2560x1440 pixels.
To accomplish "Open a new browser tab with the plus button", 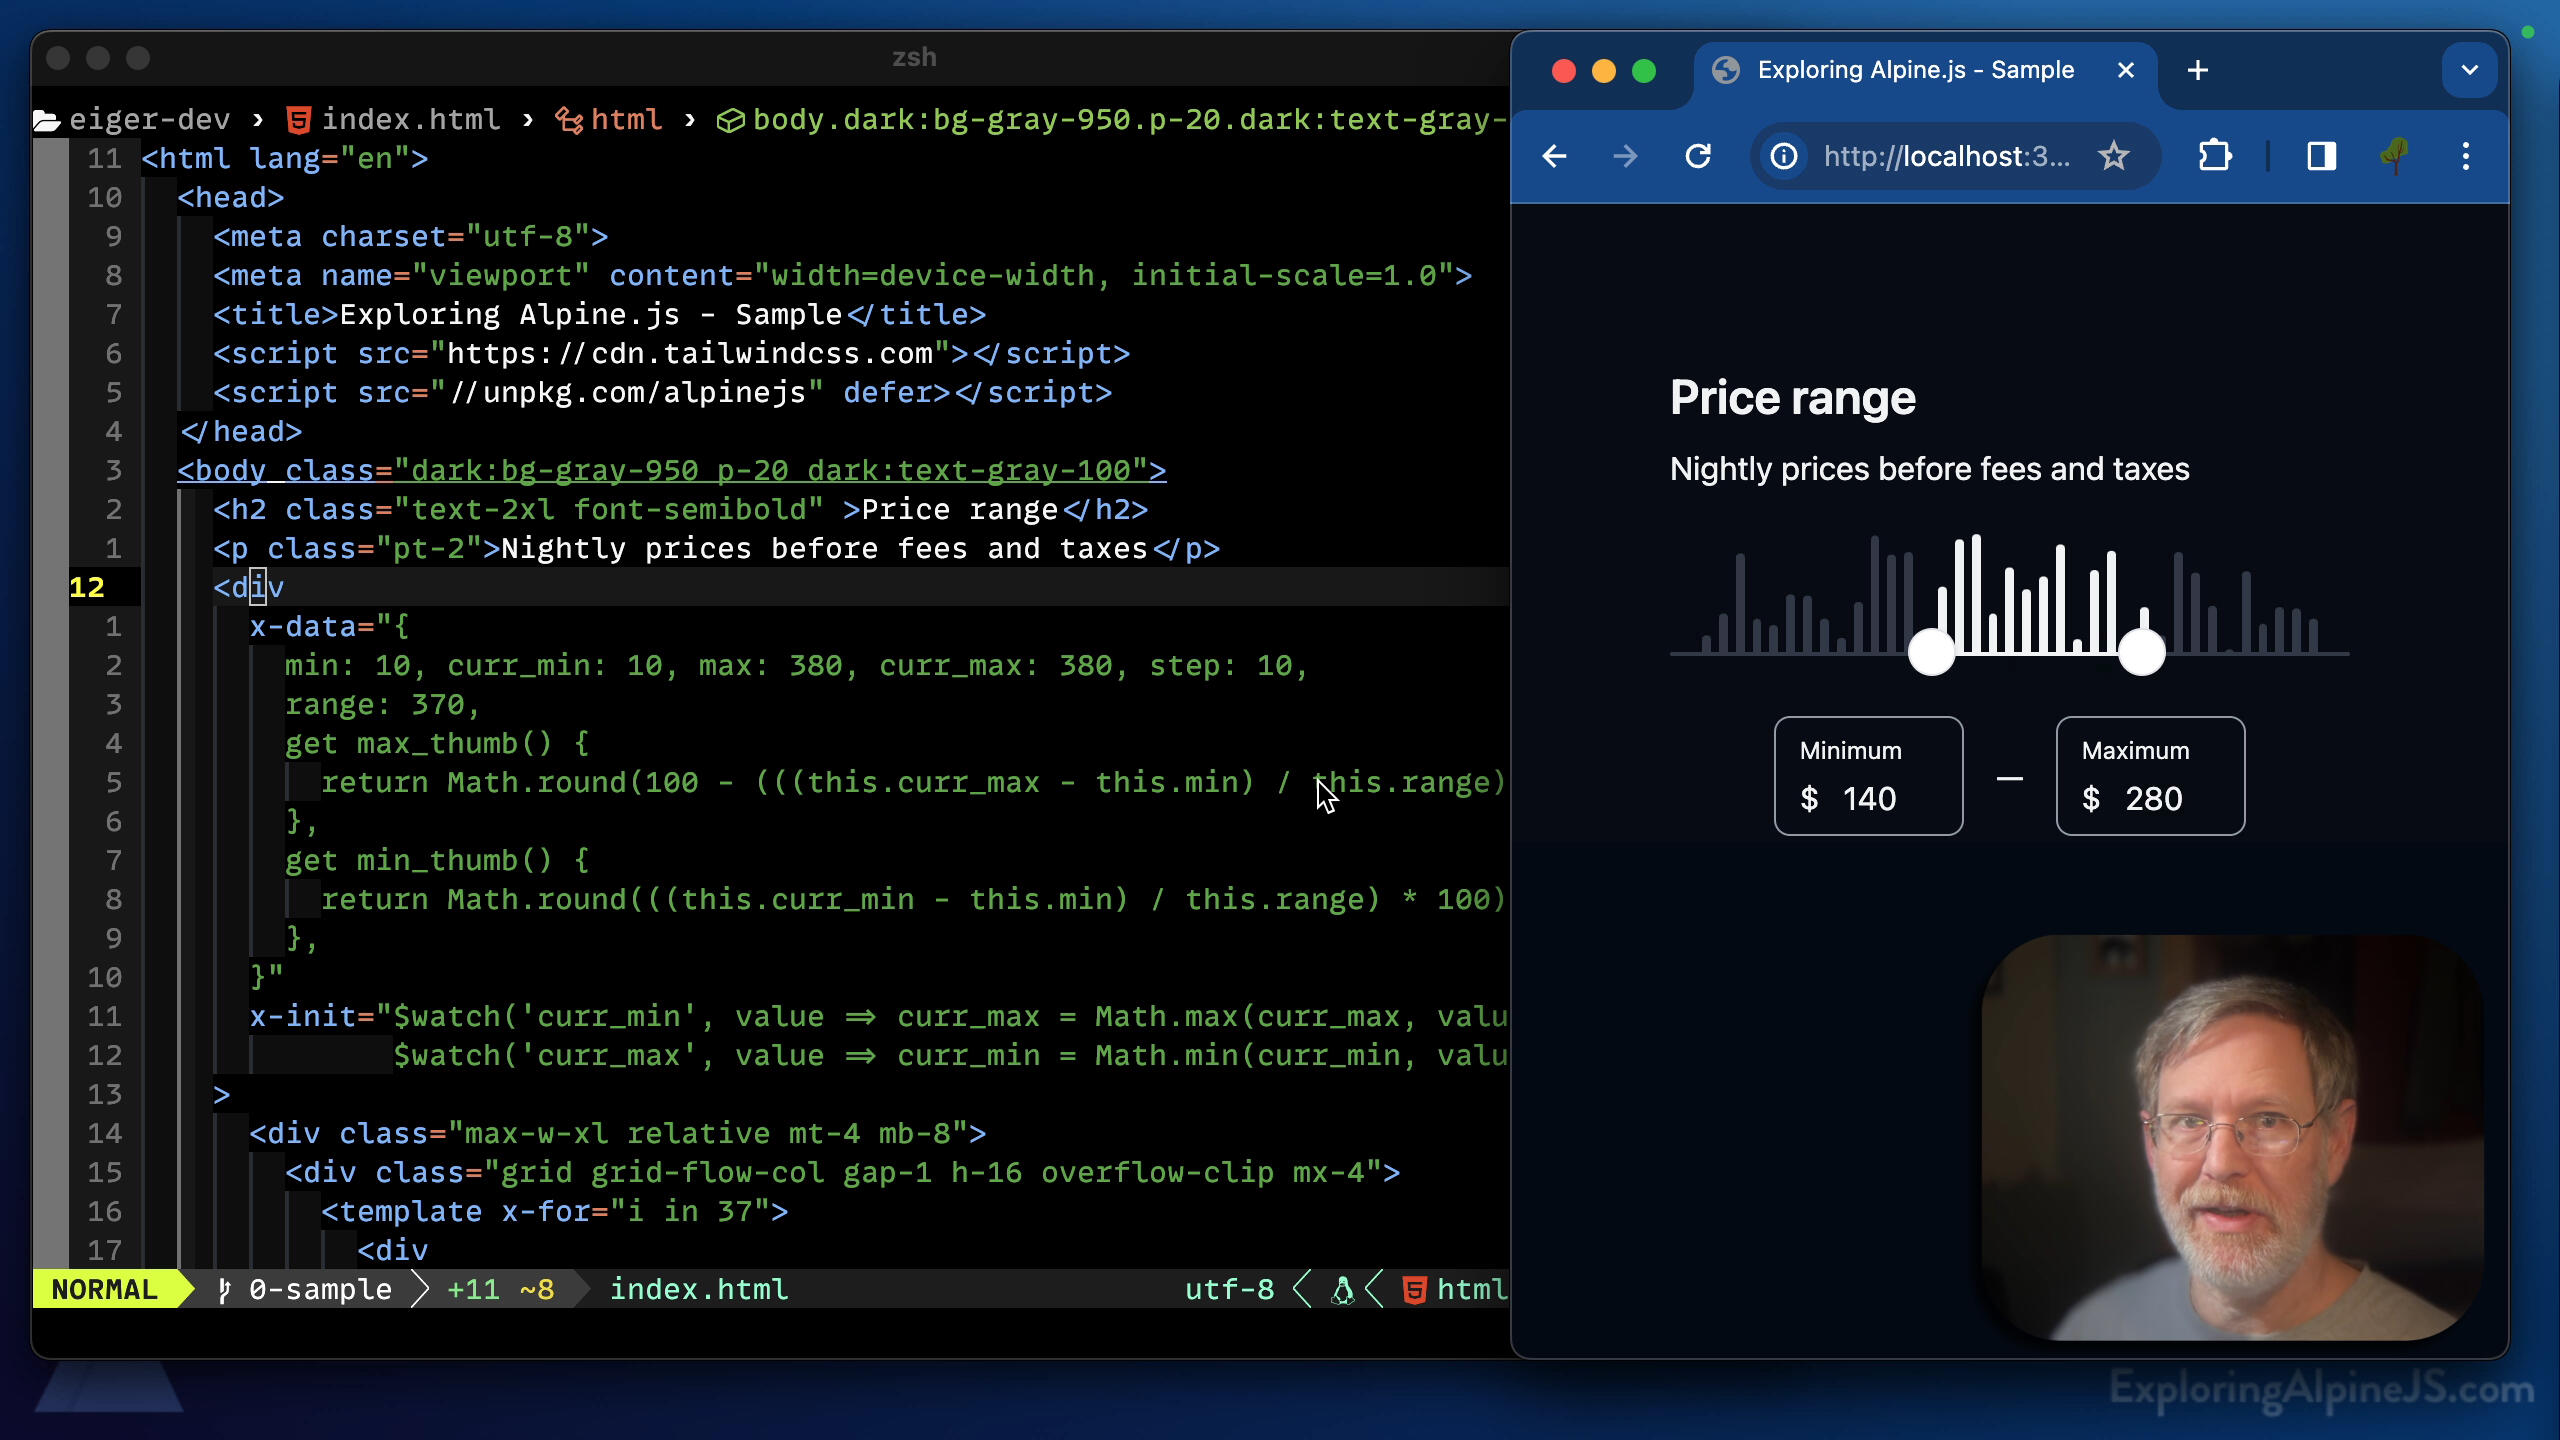I will [x=2196, y=70].
